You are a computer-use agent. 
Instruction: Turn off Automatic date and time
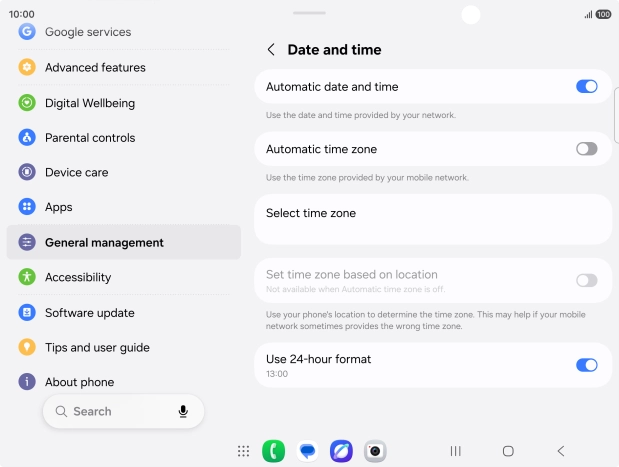tap(586, 86)
